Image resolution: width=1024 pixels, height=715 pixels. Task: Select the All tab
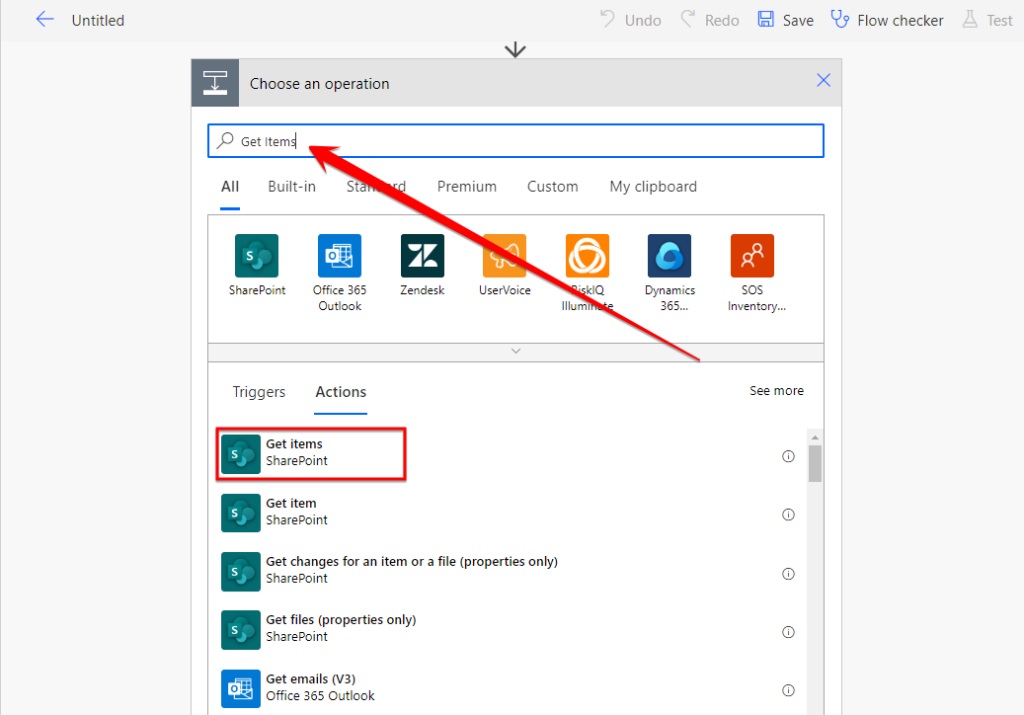(x=230, y=187)
